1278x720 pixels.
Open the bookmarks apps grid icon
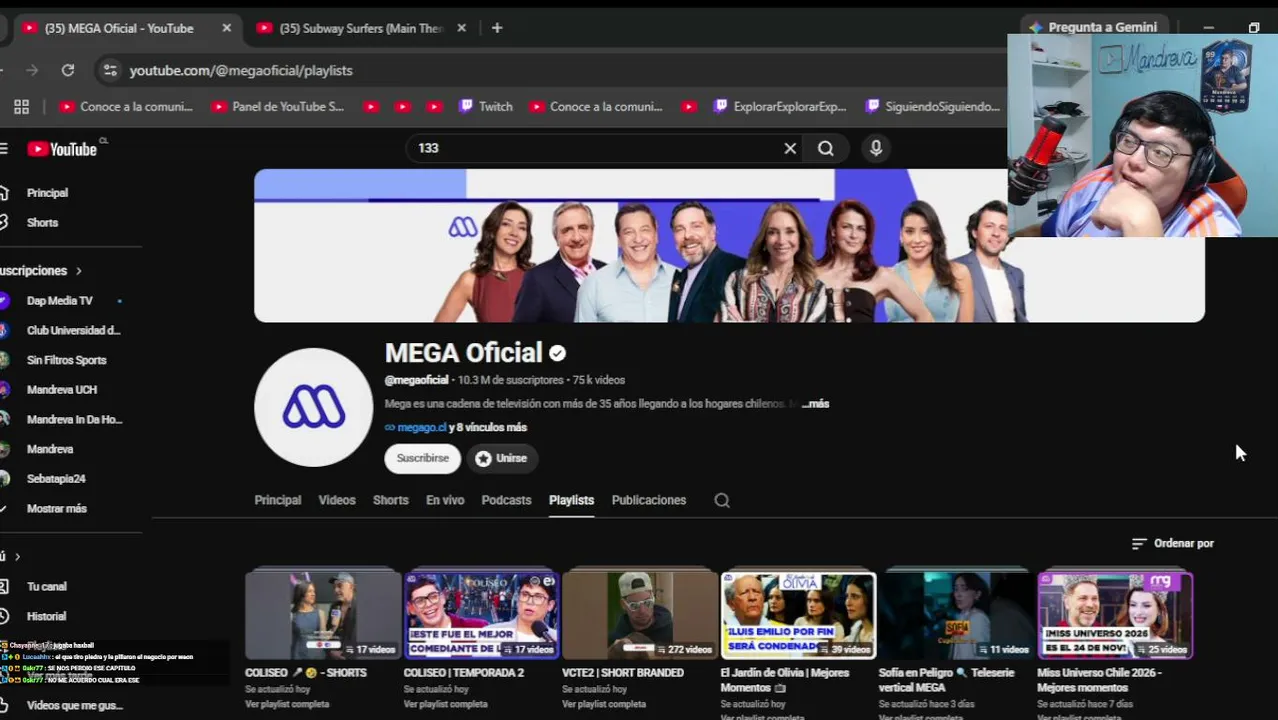point(21,106)
